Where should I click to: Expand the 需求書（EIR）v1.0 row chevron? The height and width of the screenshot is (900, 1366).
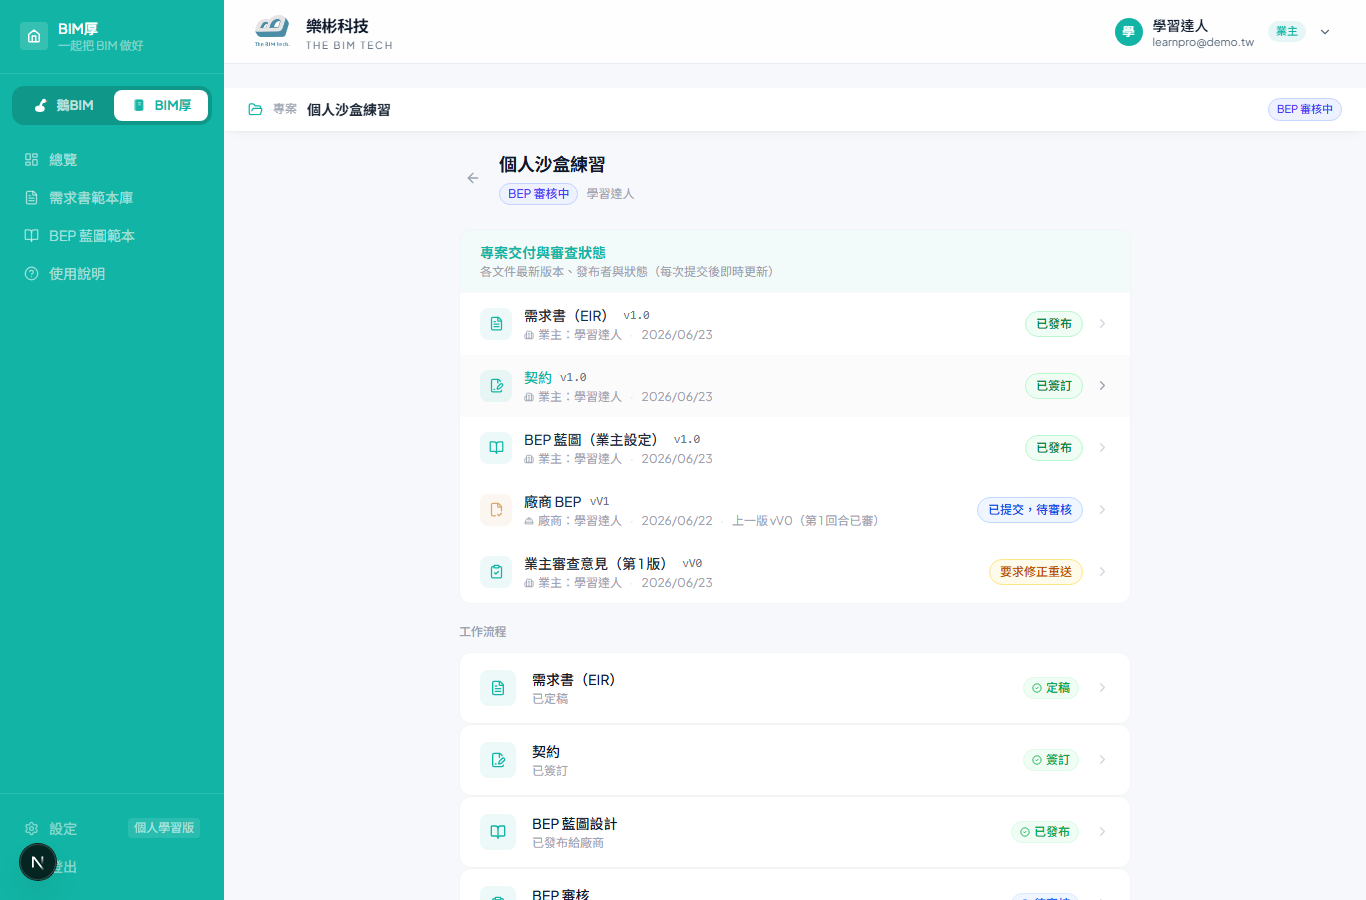pyautogui.click(x=1102, y=324)
